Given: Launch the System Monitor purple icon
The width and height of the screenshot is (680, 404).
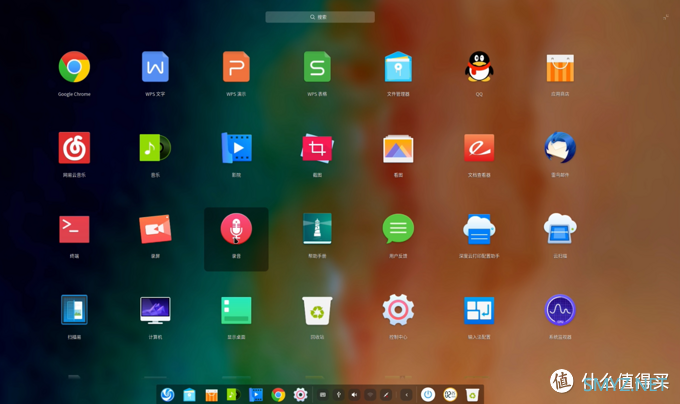Looking at the screenshot, I should tap(560, 310).
